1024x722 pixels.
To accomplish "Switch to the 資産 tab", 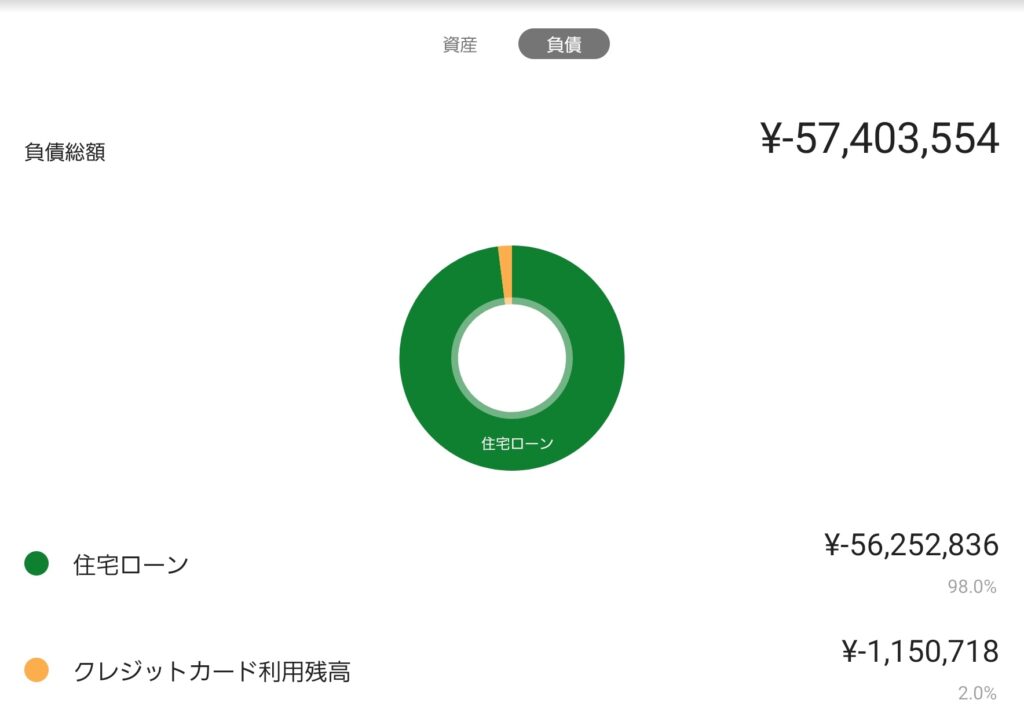I will pyautogui.click(x=460, y=45).
